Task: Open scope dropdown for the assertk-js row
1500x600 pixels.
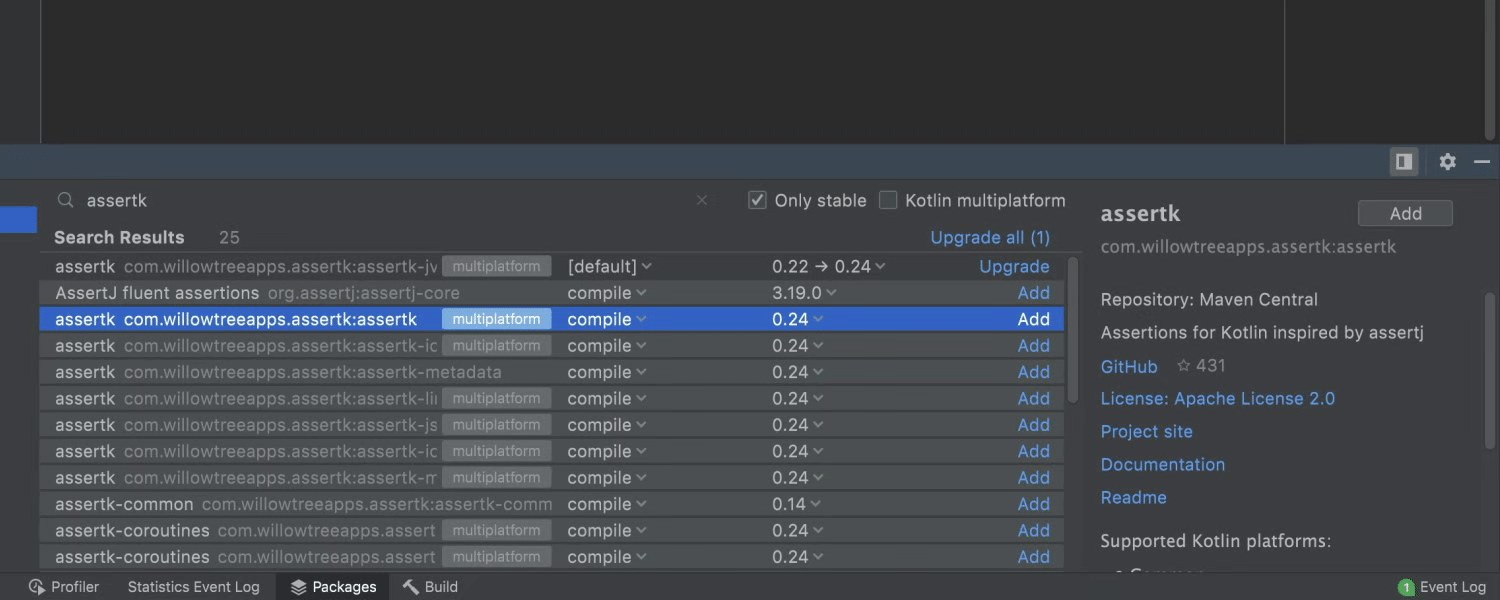Action: [606, 425]
